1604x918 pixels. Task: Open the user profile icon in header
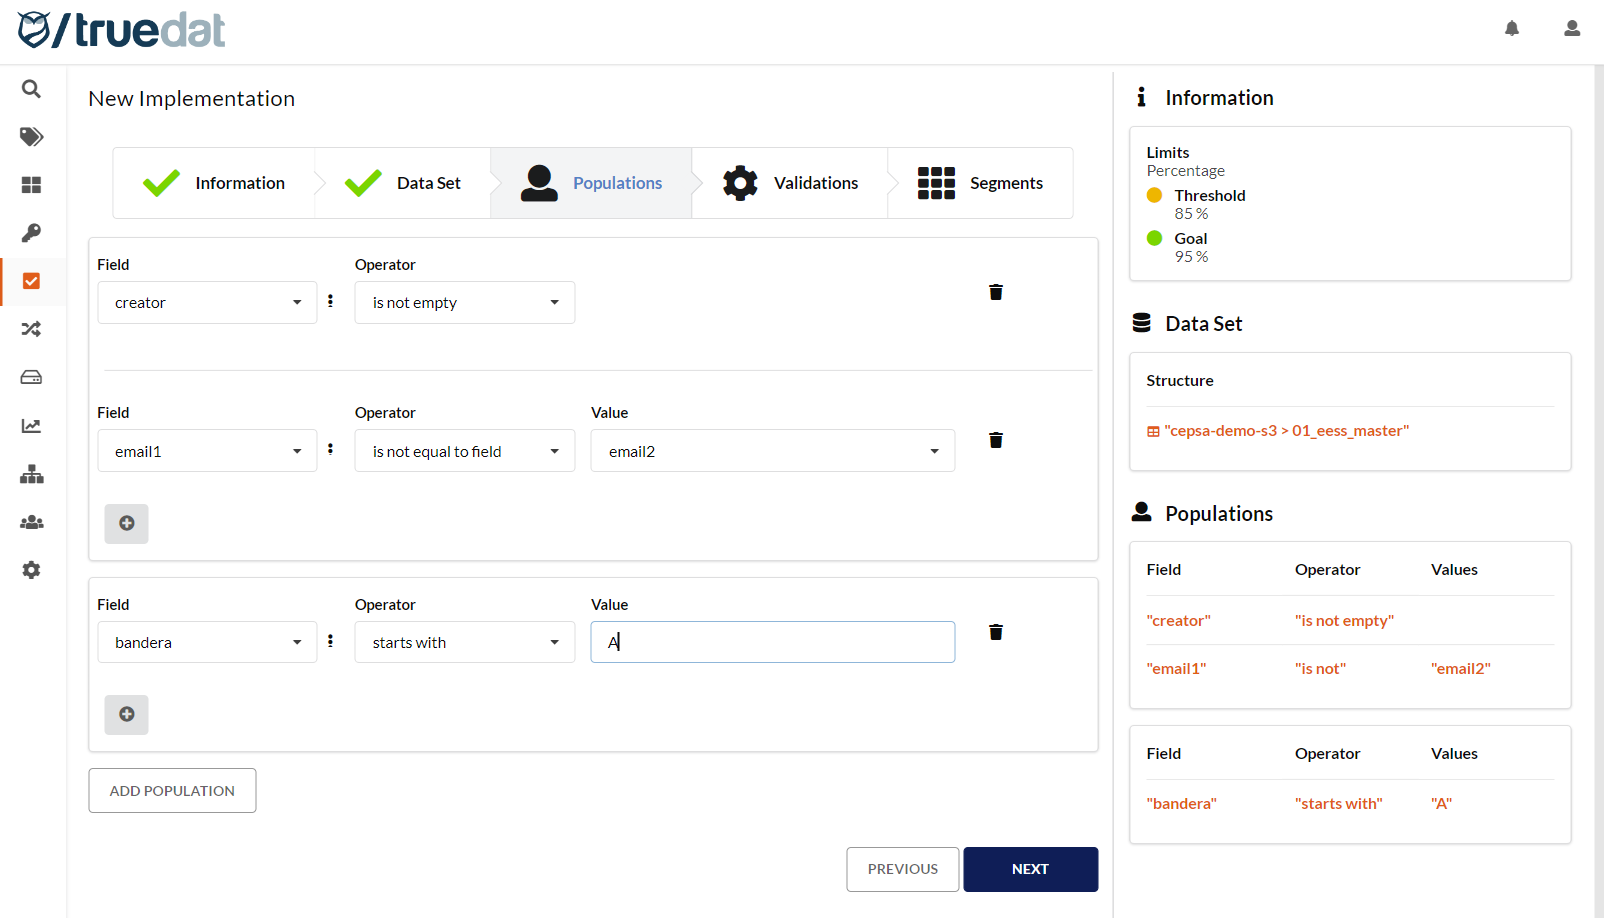pyautogui.click(x=1572, y=29)
